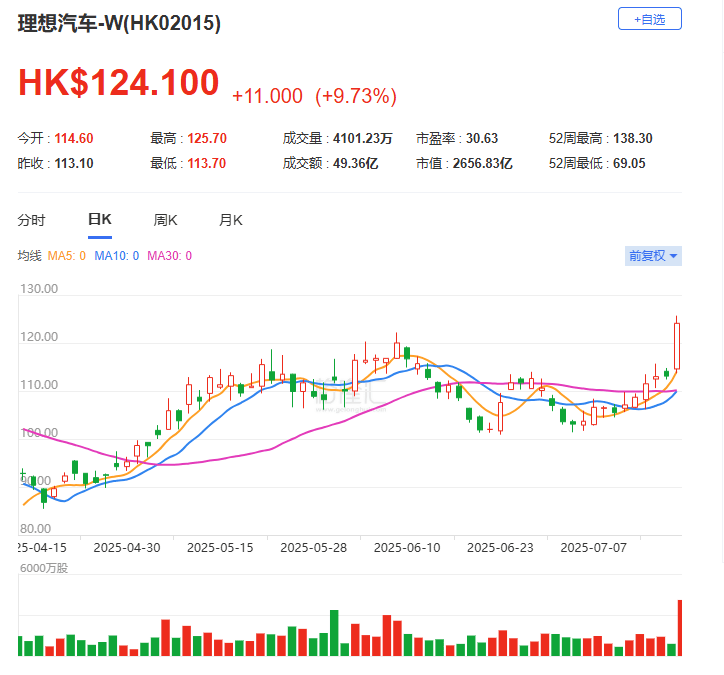This screenshot has width=724, height=675.
Task: Click 最低 value 113.70
Action: pos(206,163)
